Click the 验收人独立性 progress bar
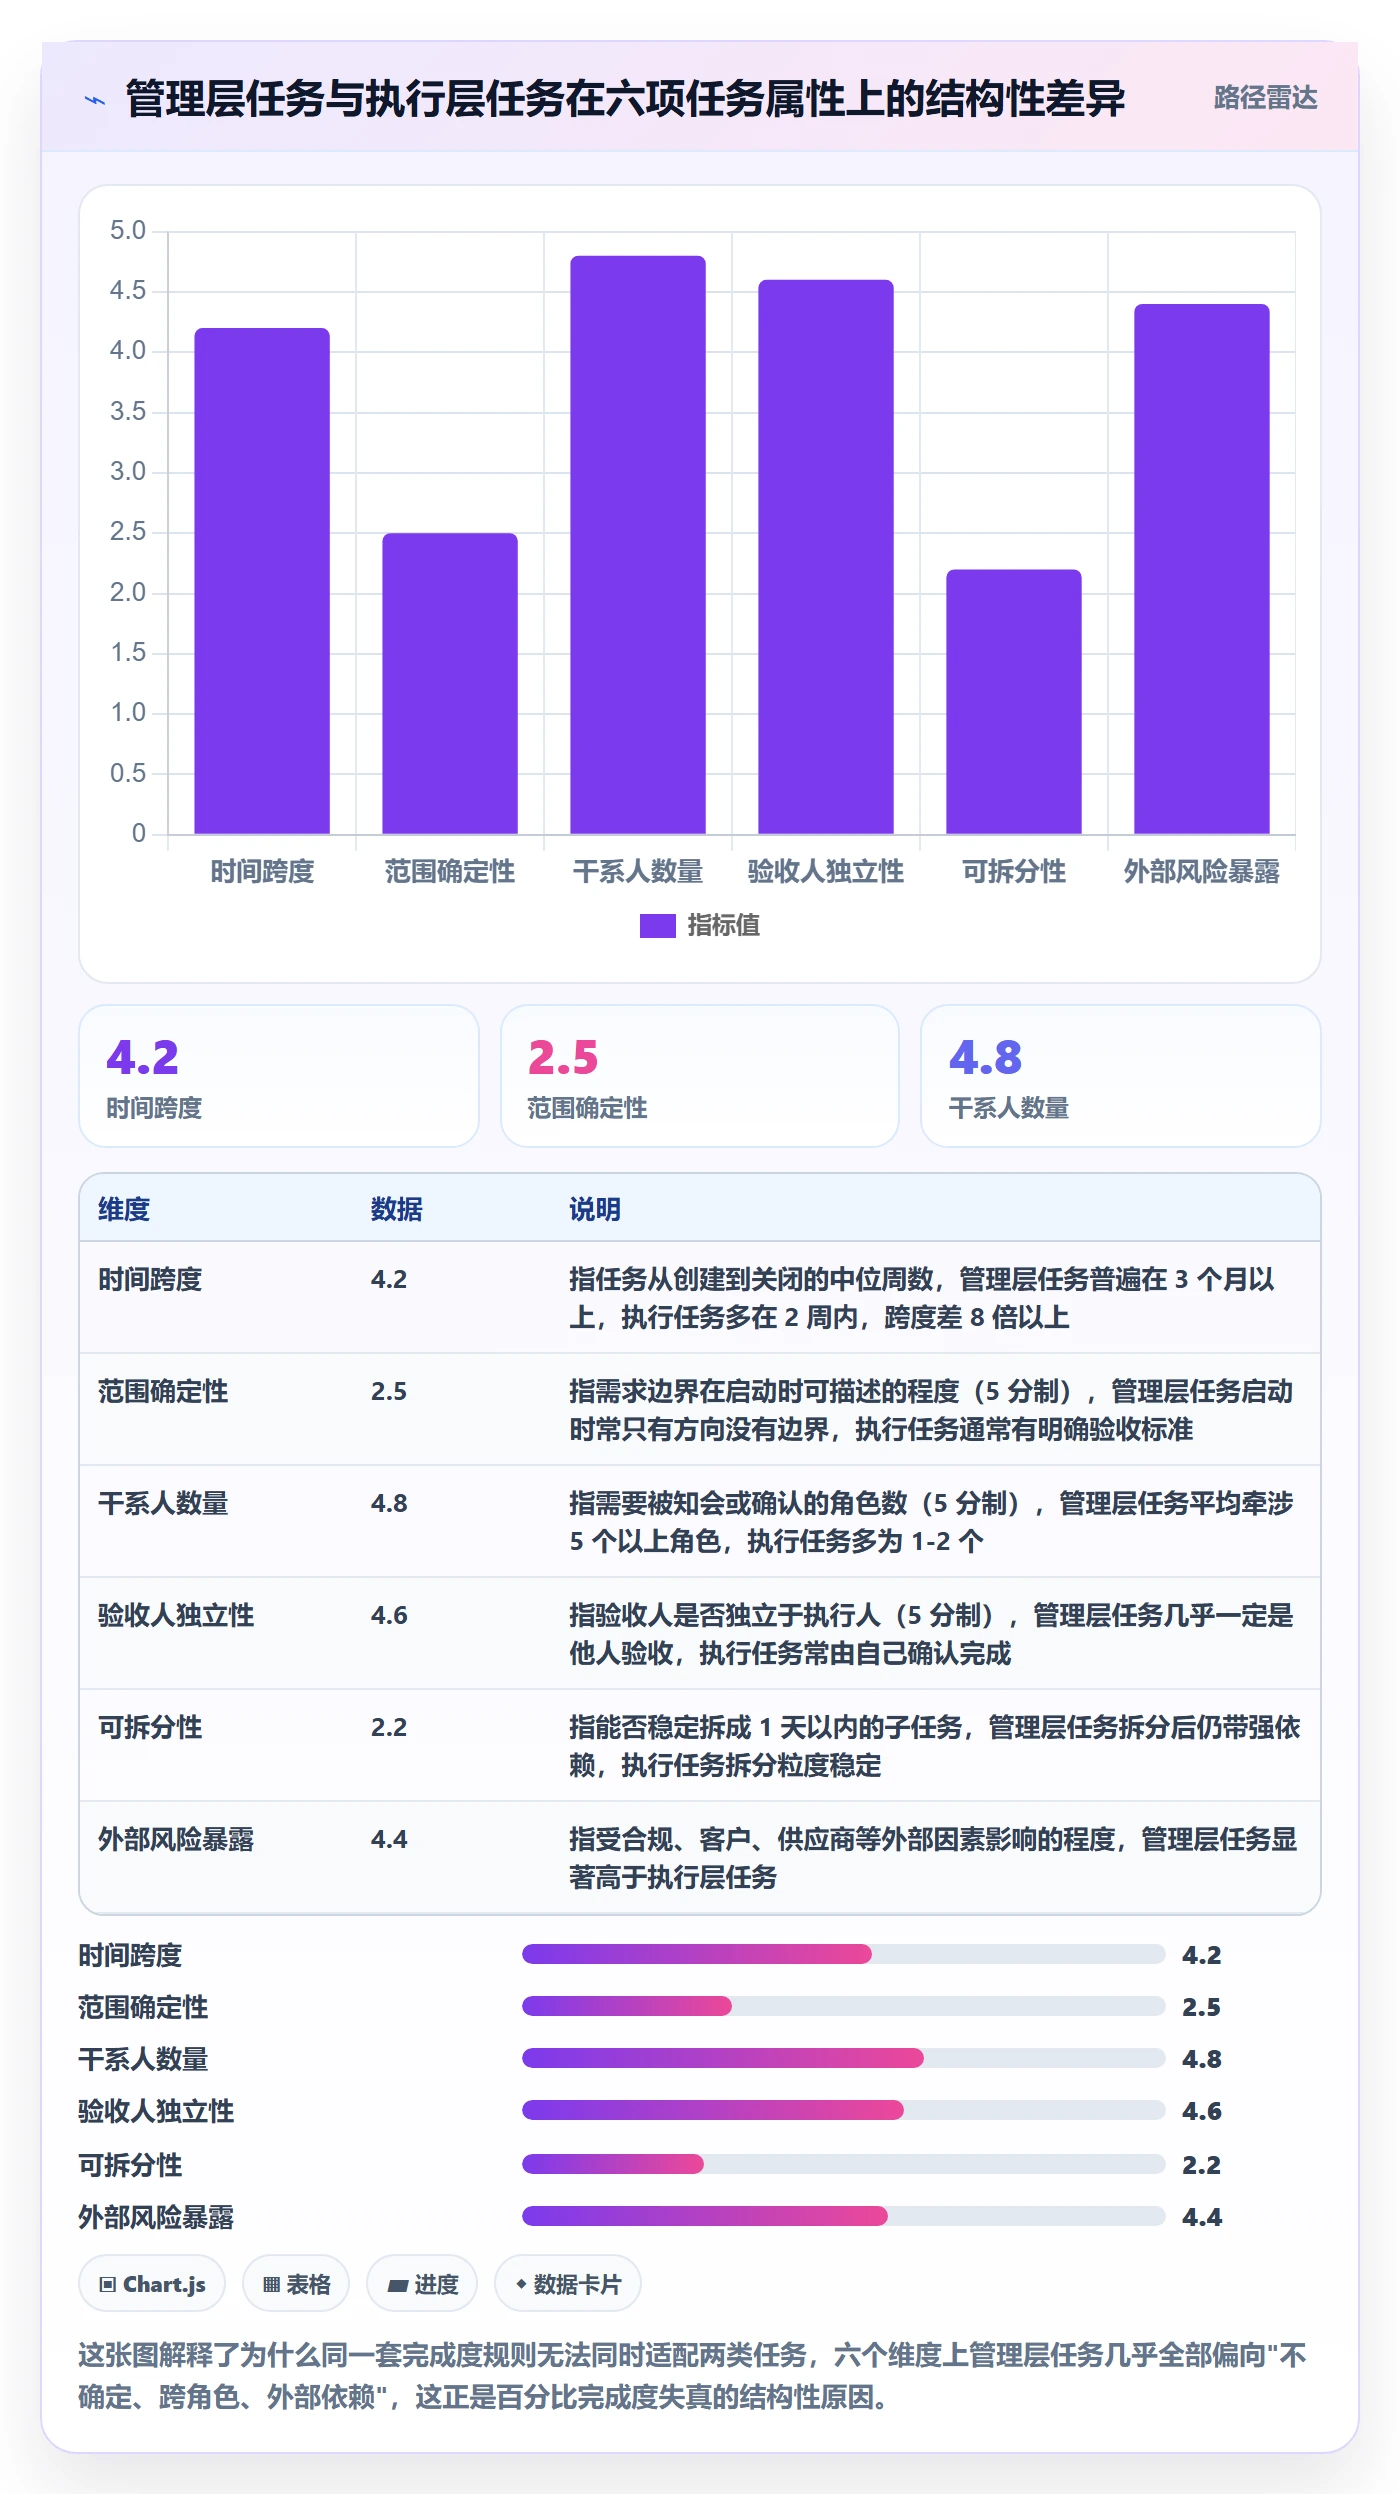Image resolution: width=1400 pixels, height=2494 pixels. coord(843,2110)
